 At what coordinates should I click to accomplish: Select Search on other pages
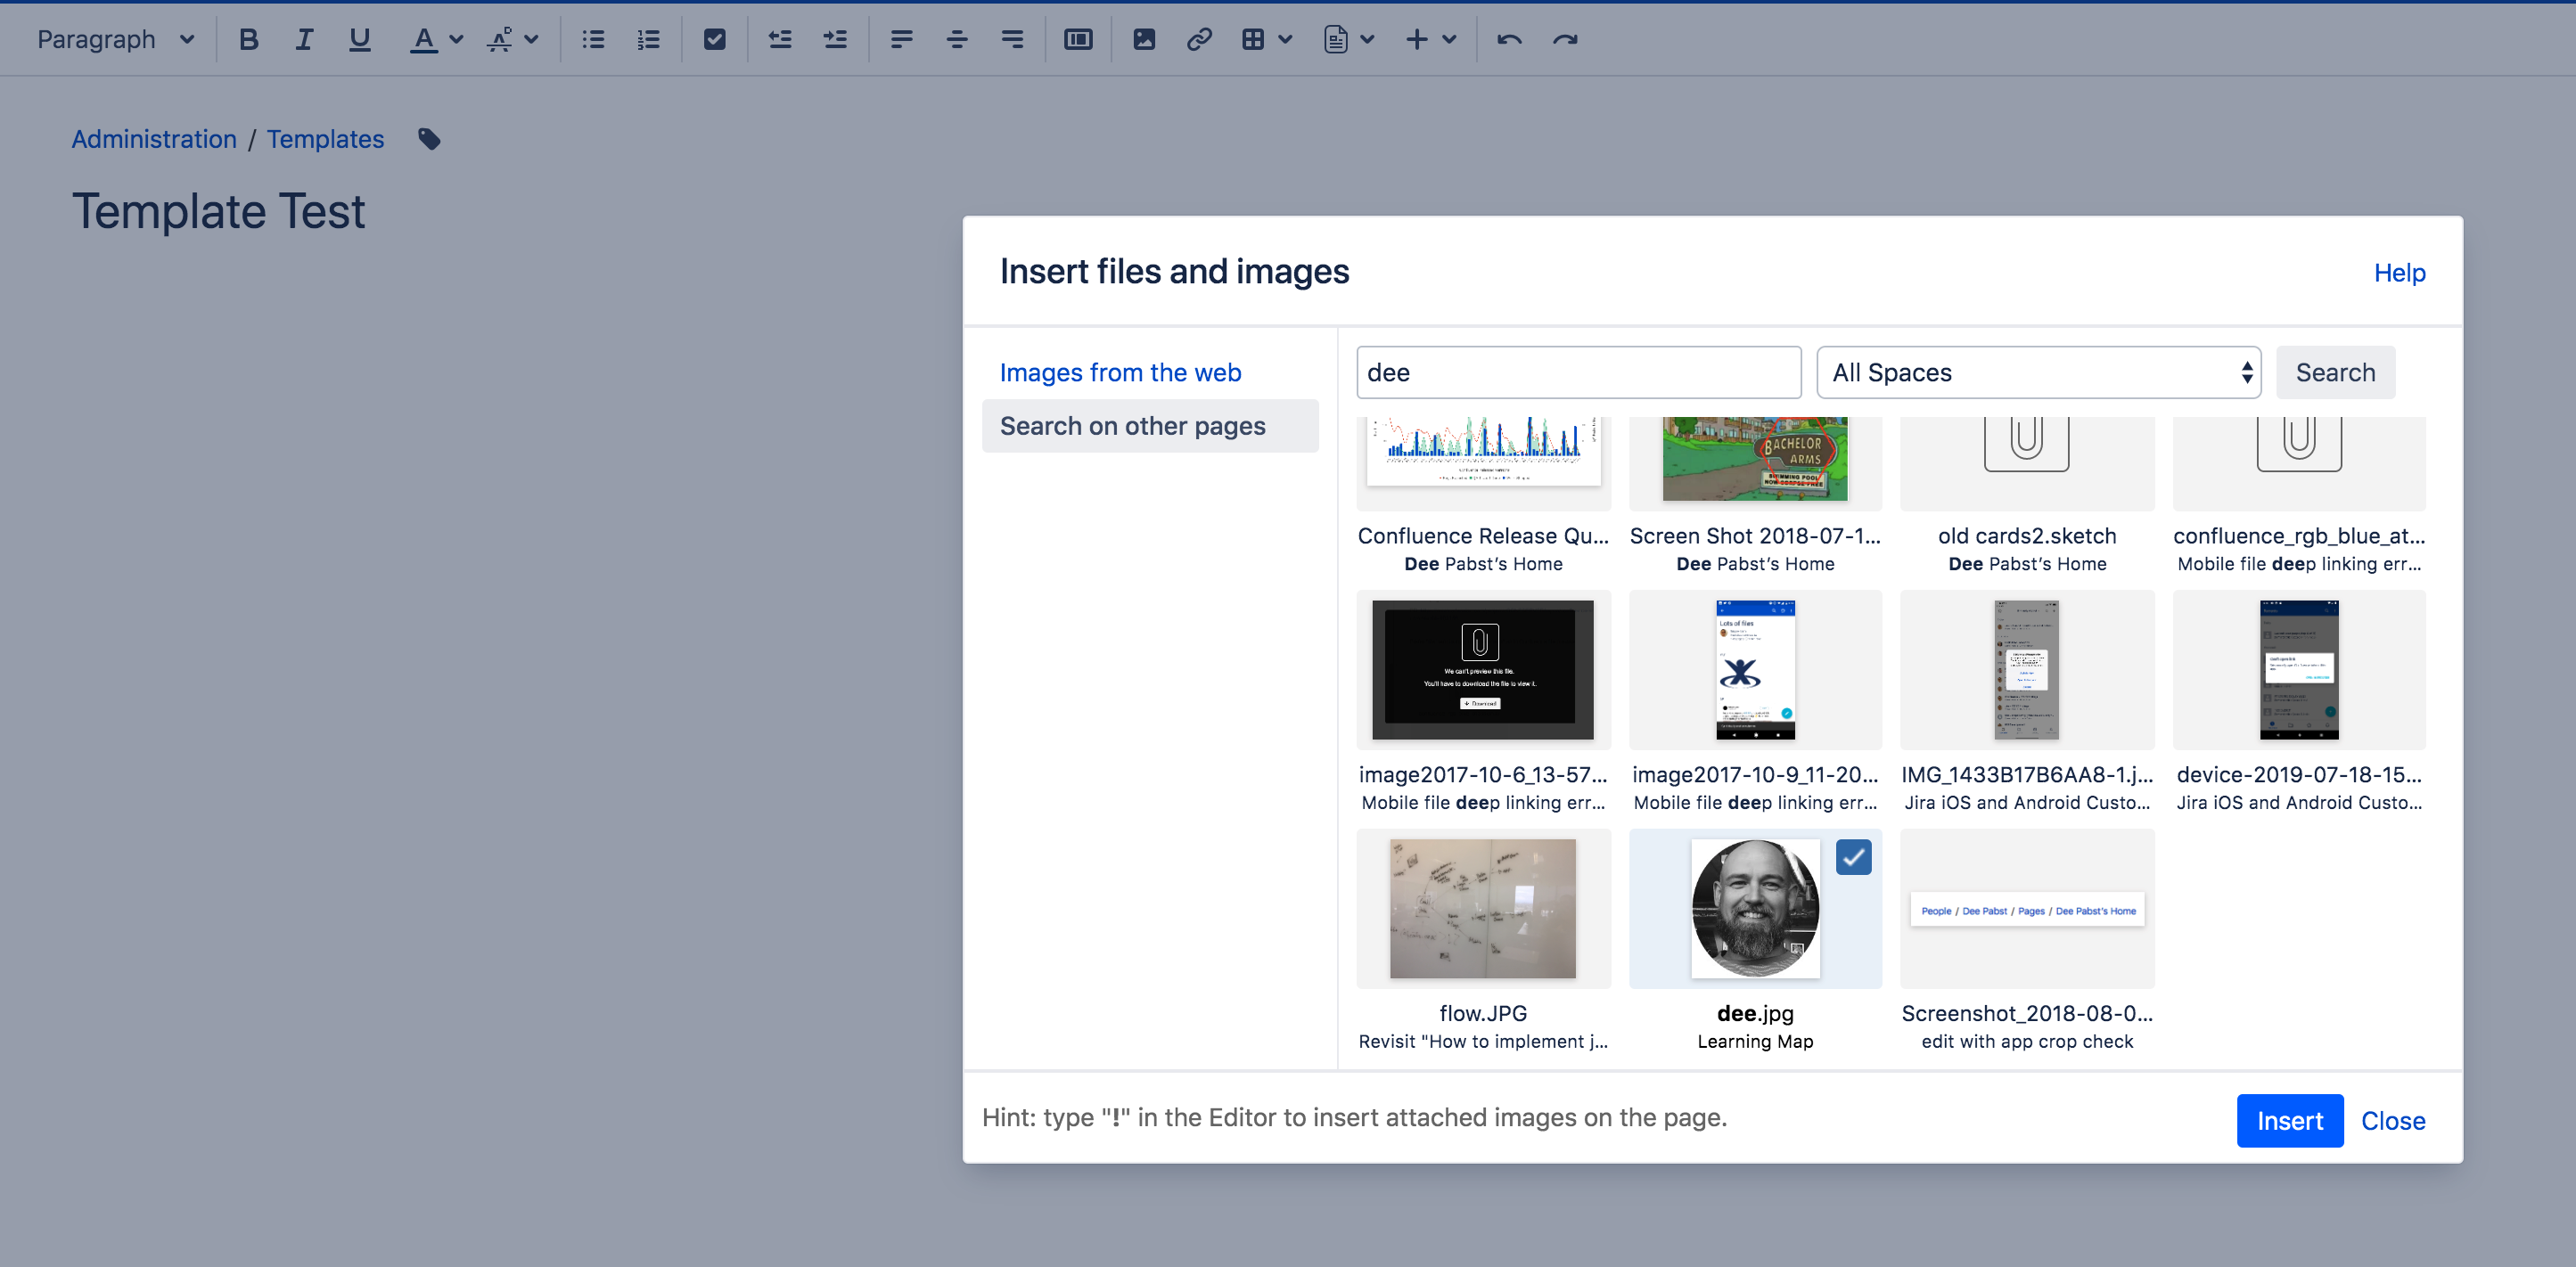point(1131,425)
